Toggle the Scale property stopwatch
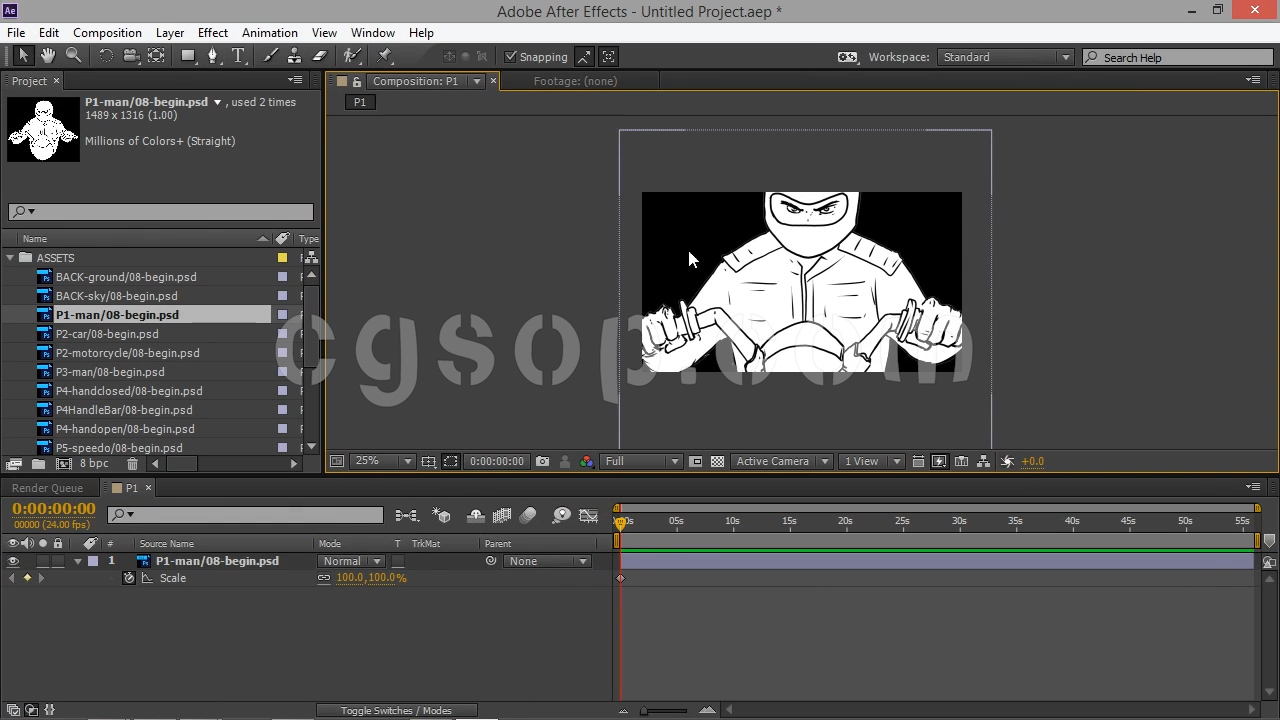Viewport: 1280px width, 720px height. tap(129, 578)
